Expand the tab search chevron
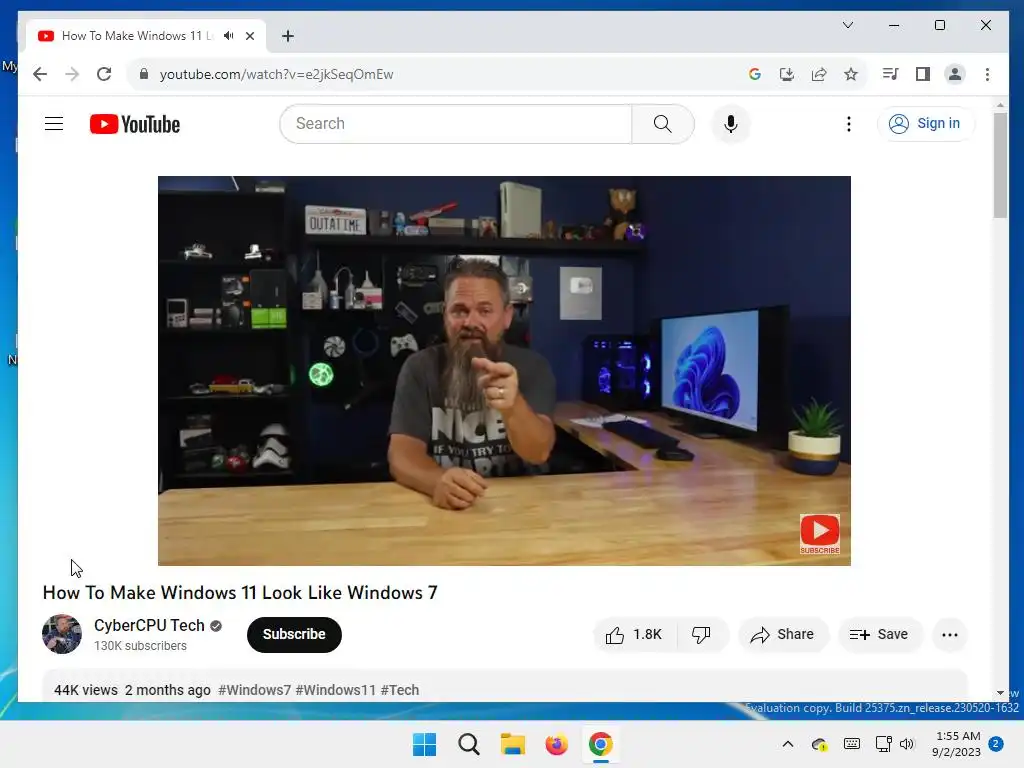1024x768 pixels. tap(848, 25)
